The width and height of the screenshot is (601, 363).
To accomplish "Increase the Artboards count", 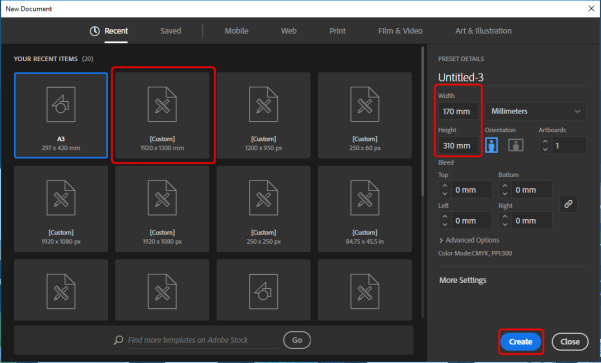I will (x=545, y=141).
